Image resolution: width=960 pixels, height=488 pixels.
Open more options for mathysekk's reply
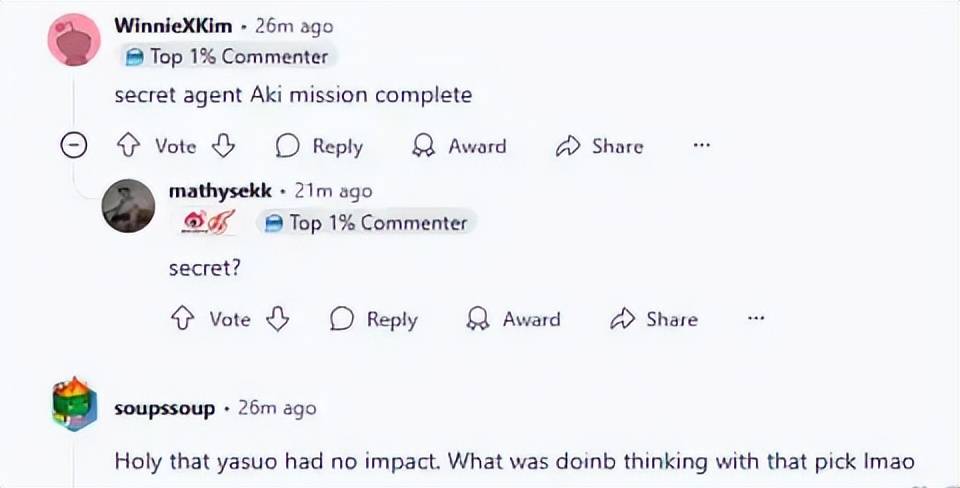click(x=756, y=319)
